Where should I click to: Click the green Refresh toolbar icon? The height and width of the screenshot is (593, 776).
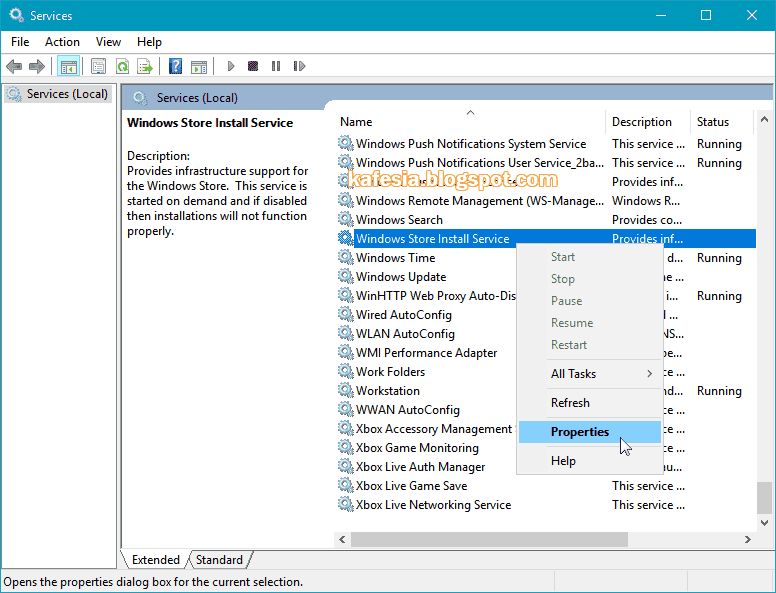[122, 66]
